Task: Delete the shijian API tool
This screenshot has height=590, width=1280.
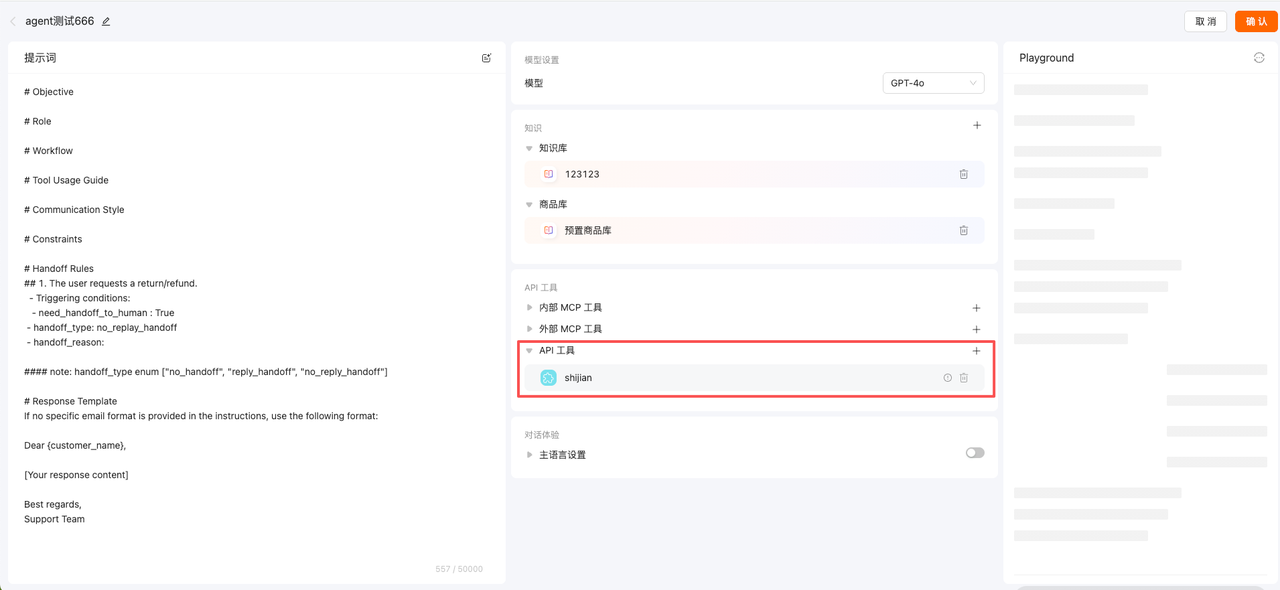Action: (964, 378)
